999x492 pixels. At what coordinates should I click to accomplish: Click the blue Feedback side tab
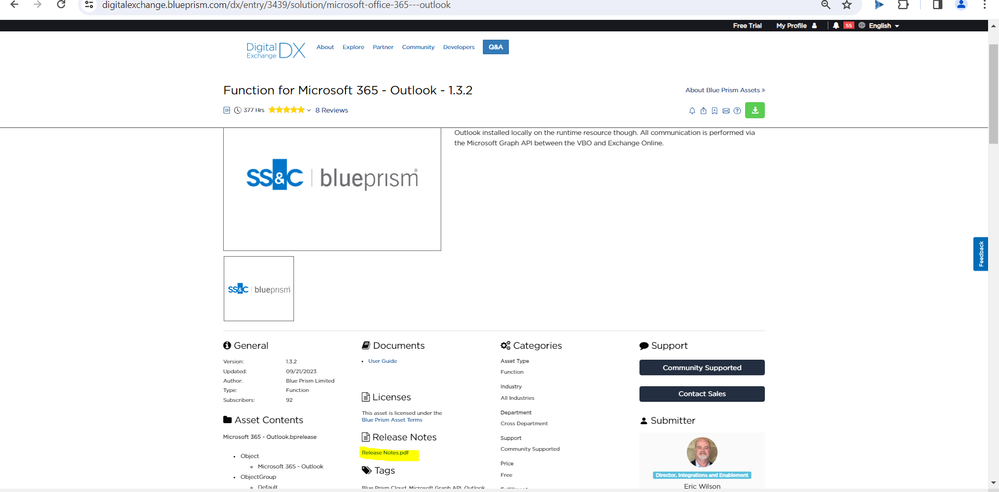pyautogui.click(x=981, y=254)
